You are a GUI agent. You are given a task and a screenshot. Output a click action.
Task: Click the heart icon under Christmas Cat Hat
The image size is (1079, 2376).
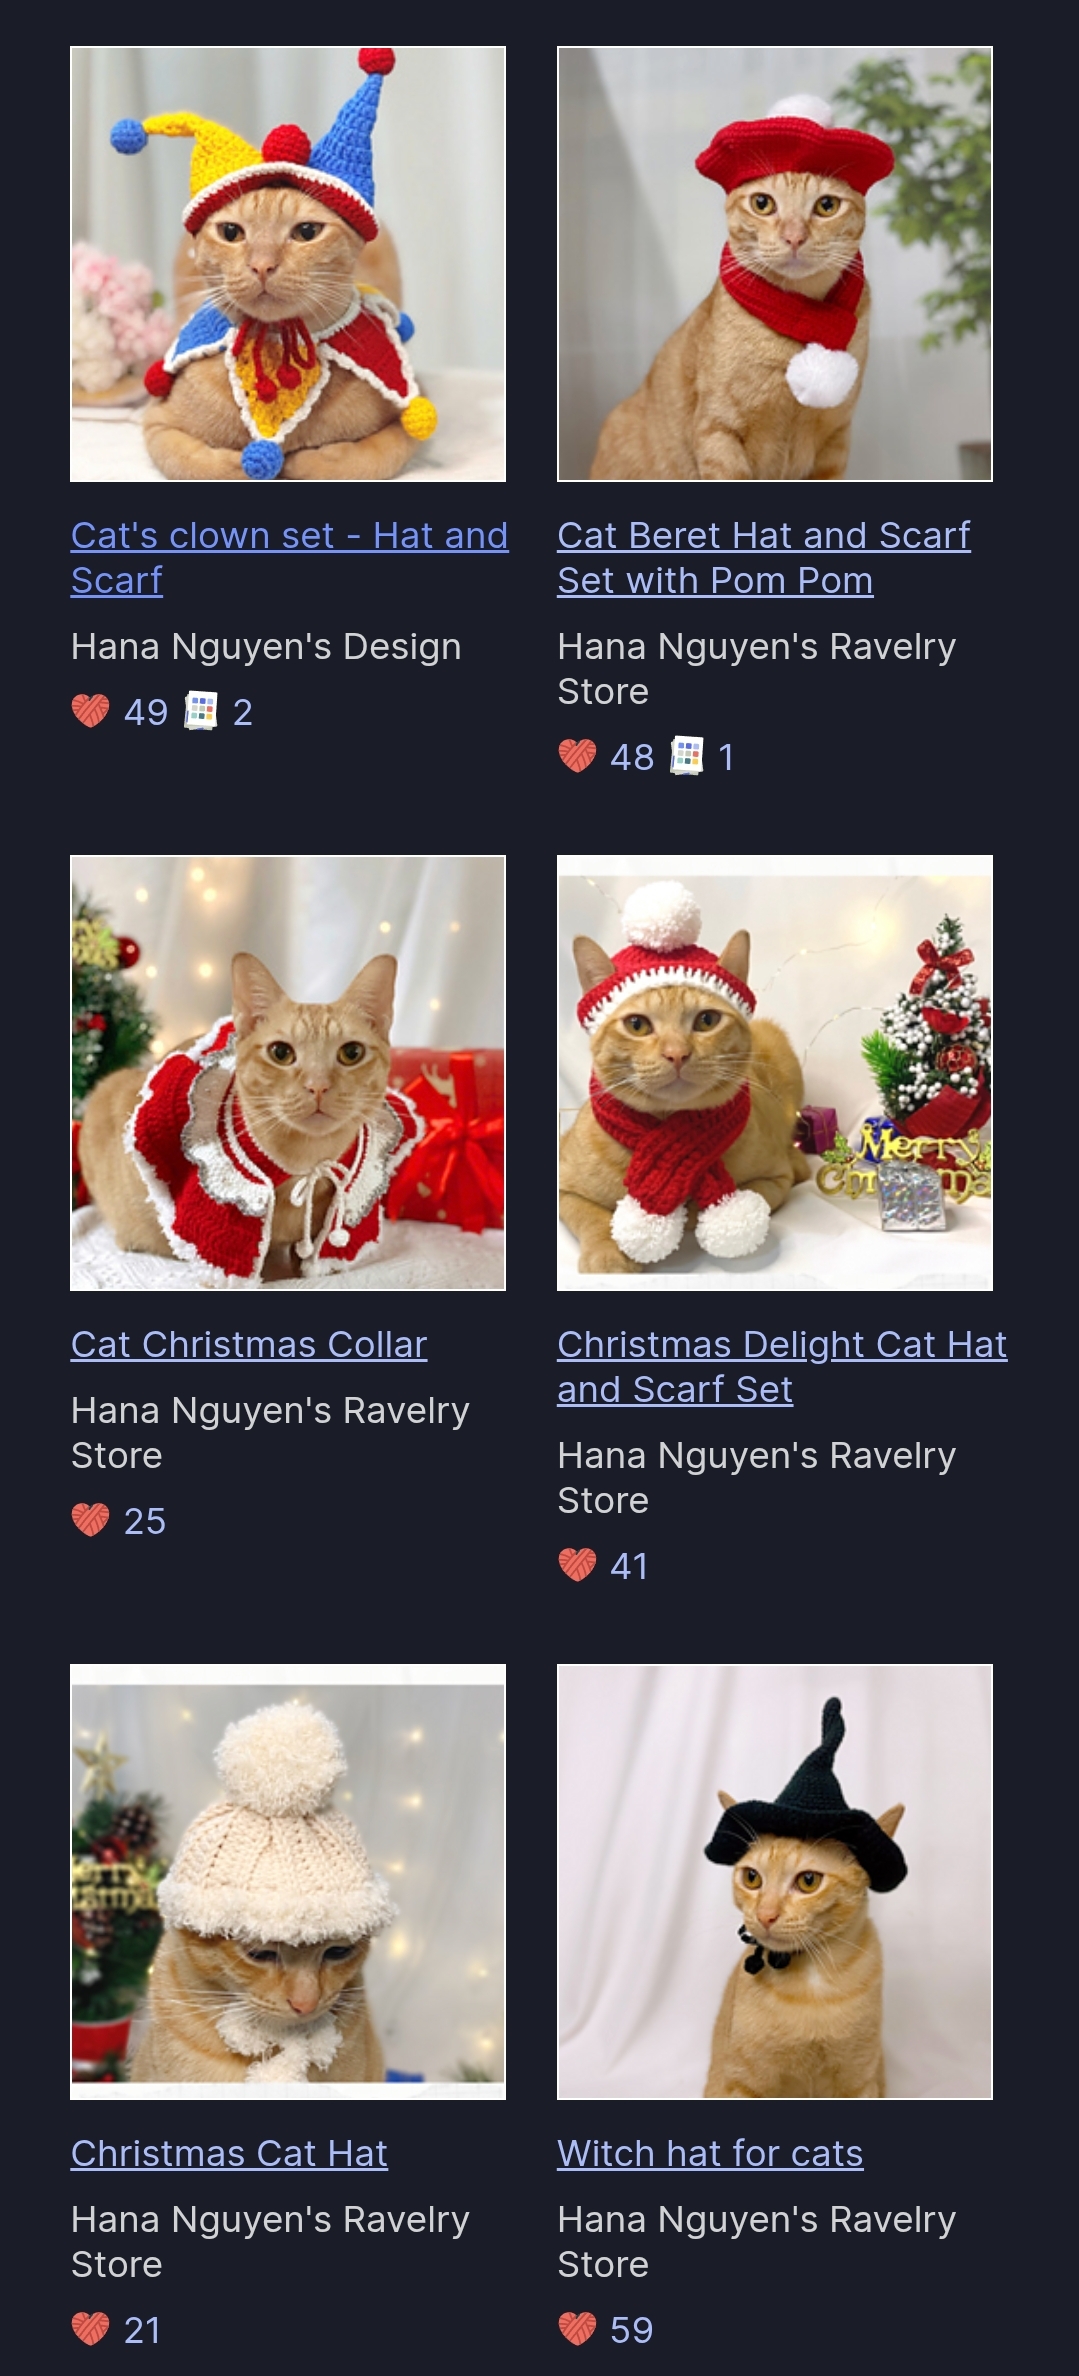(x=90, y=2329)
